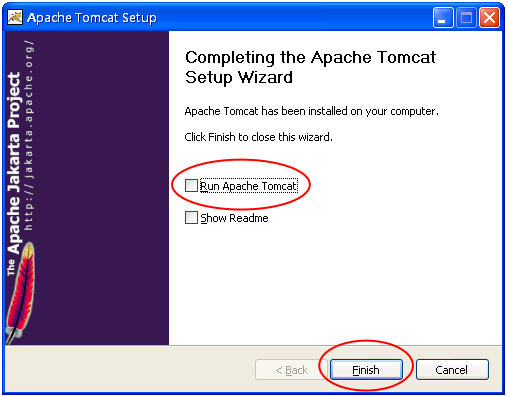Click the "Click Finish to close this wizard" text

click(x=258, y=137)
